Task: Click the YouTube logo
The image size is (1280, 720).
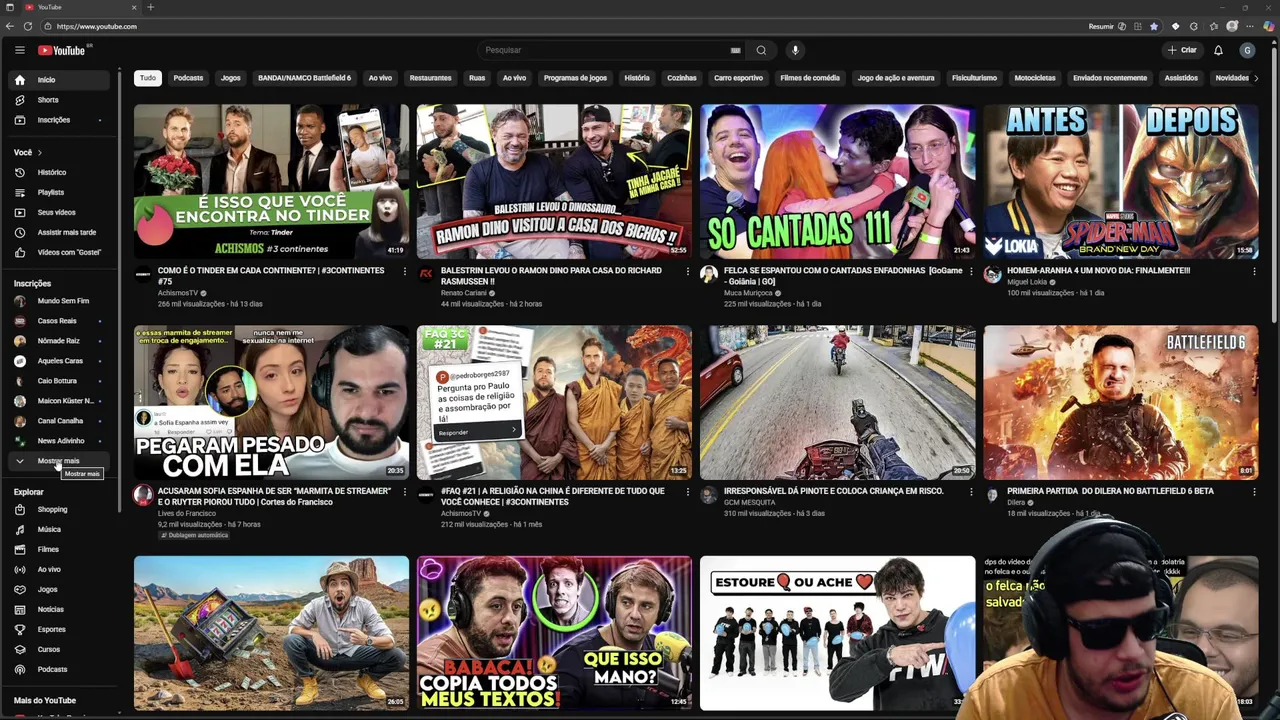Action: (64, 50)
